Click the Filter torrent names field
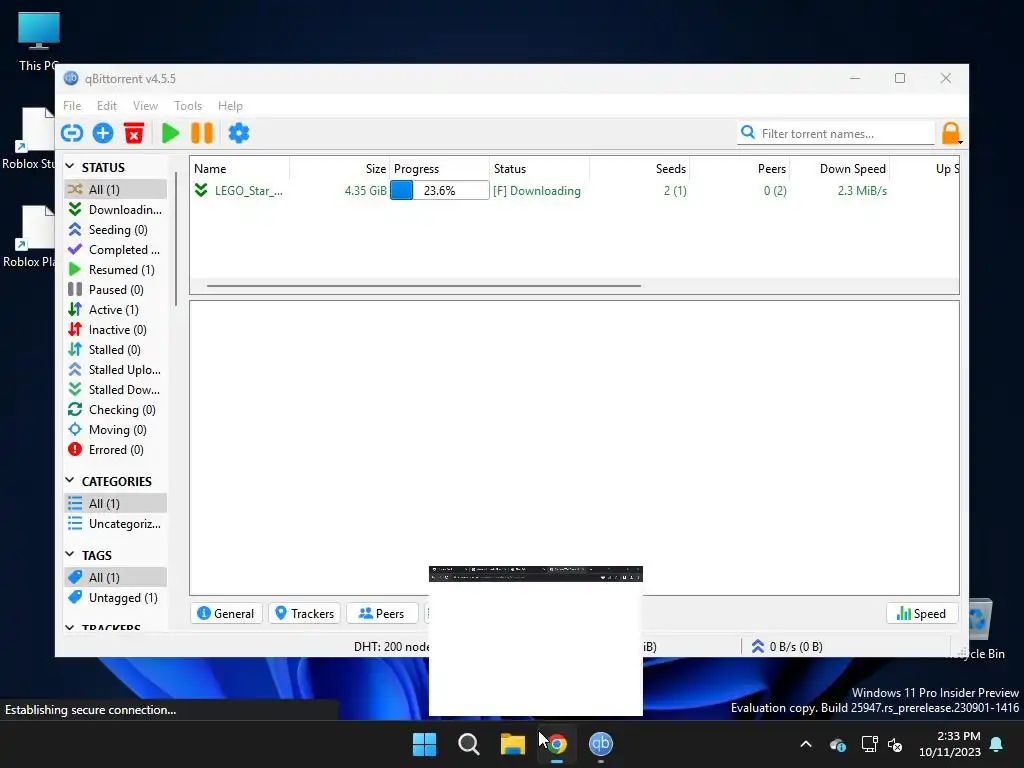The image size is (1024, 768). coord(836,133)
